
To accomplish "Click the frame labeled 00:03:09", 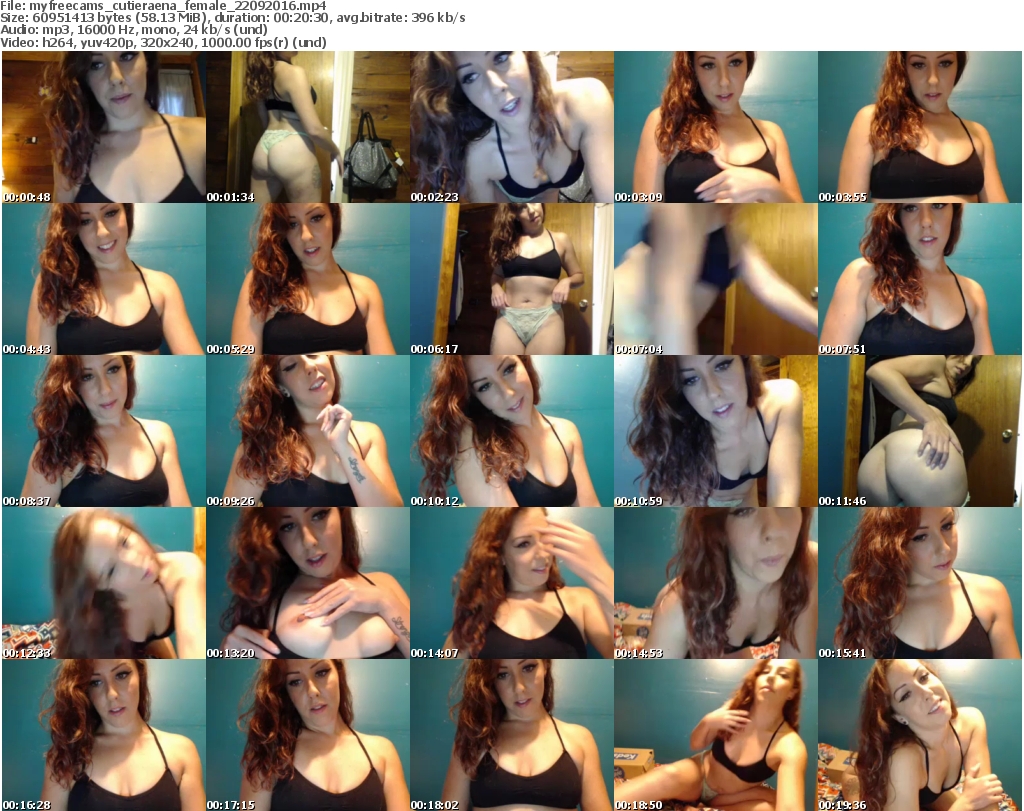I will (x=715, y=127).
